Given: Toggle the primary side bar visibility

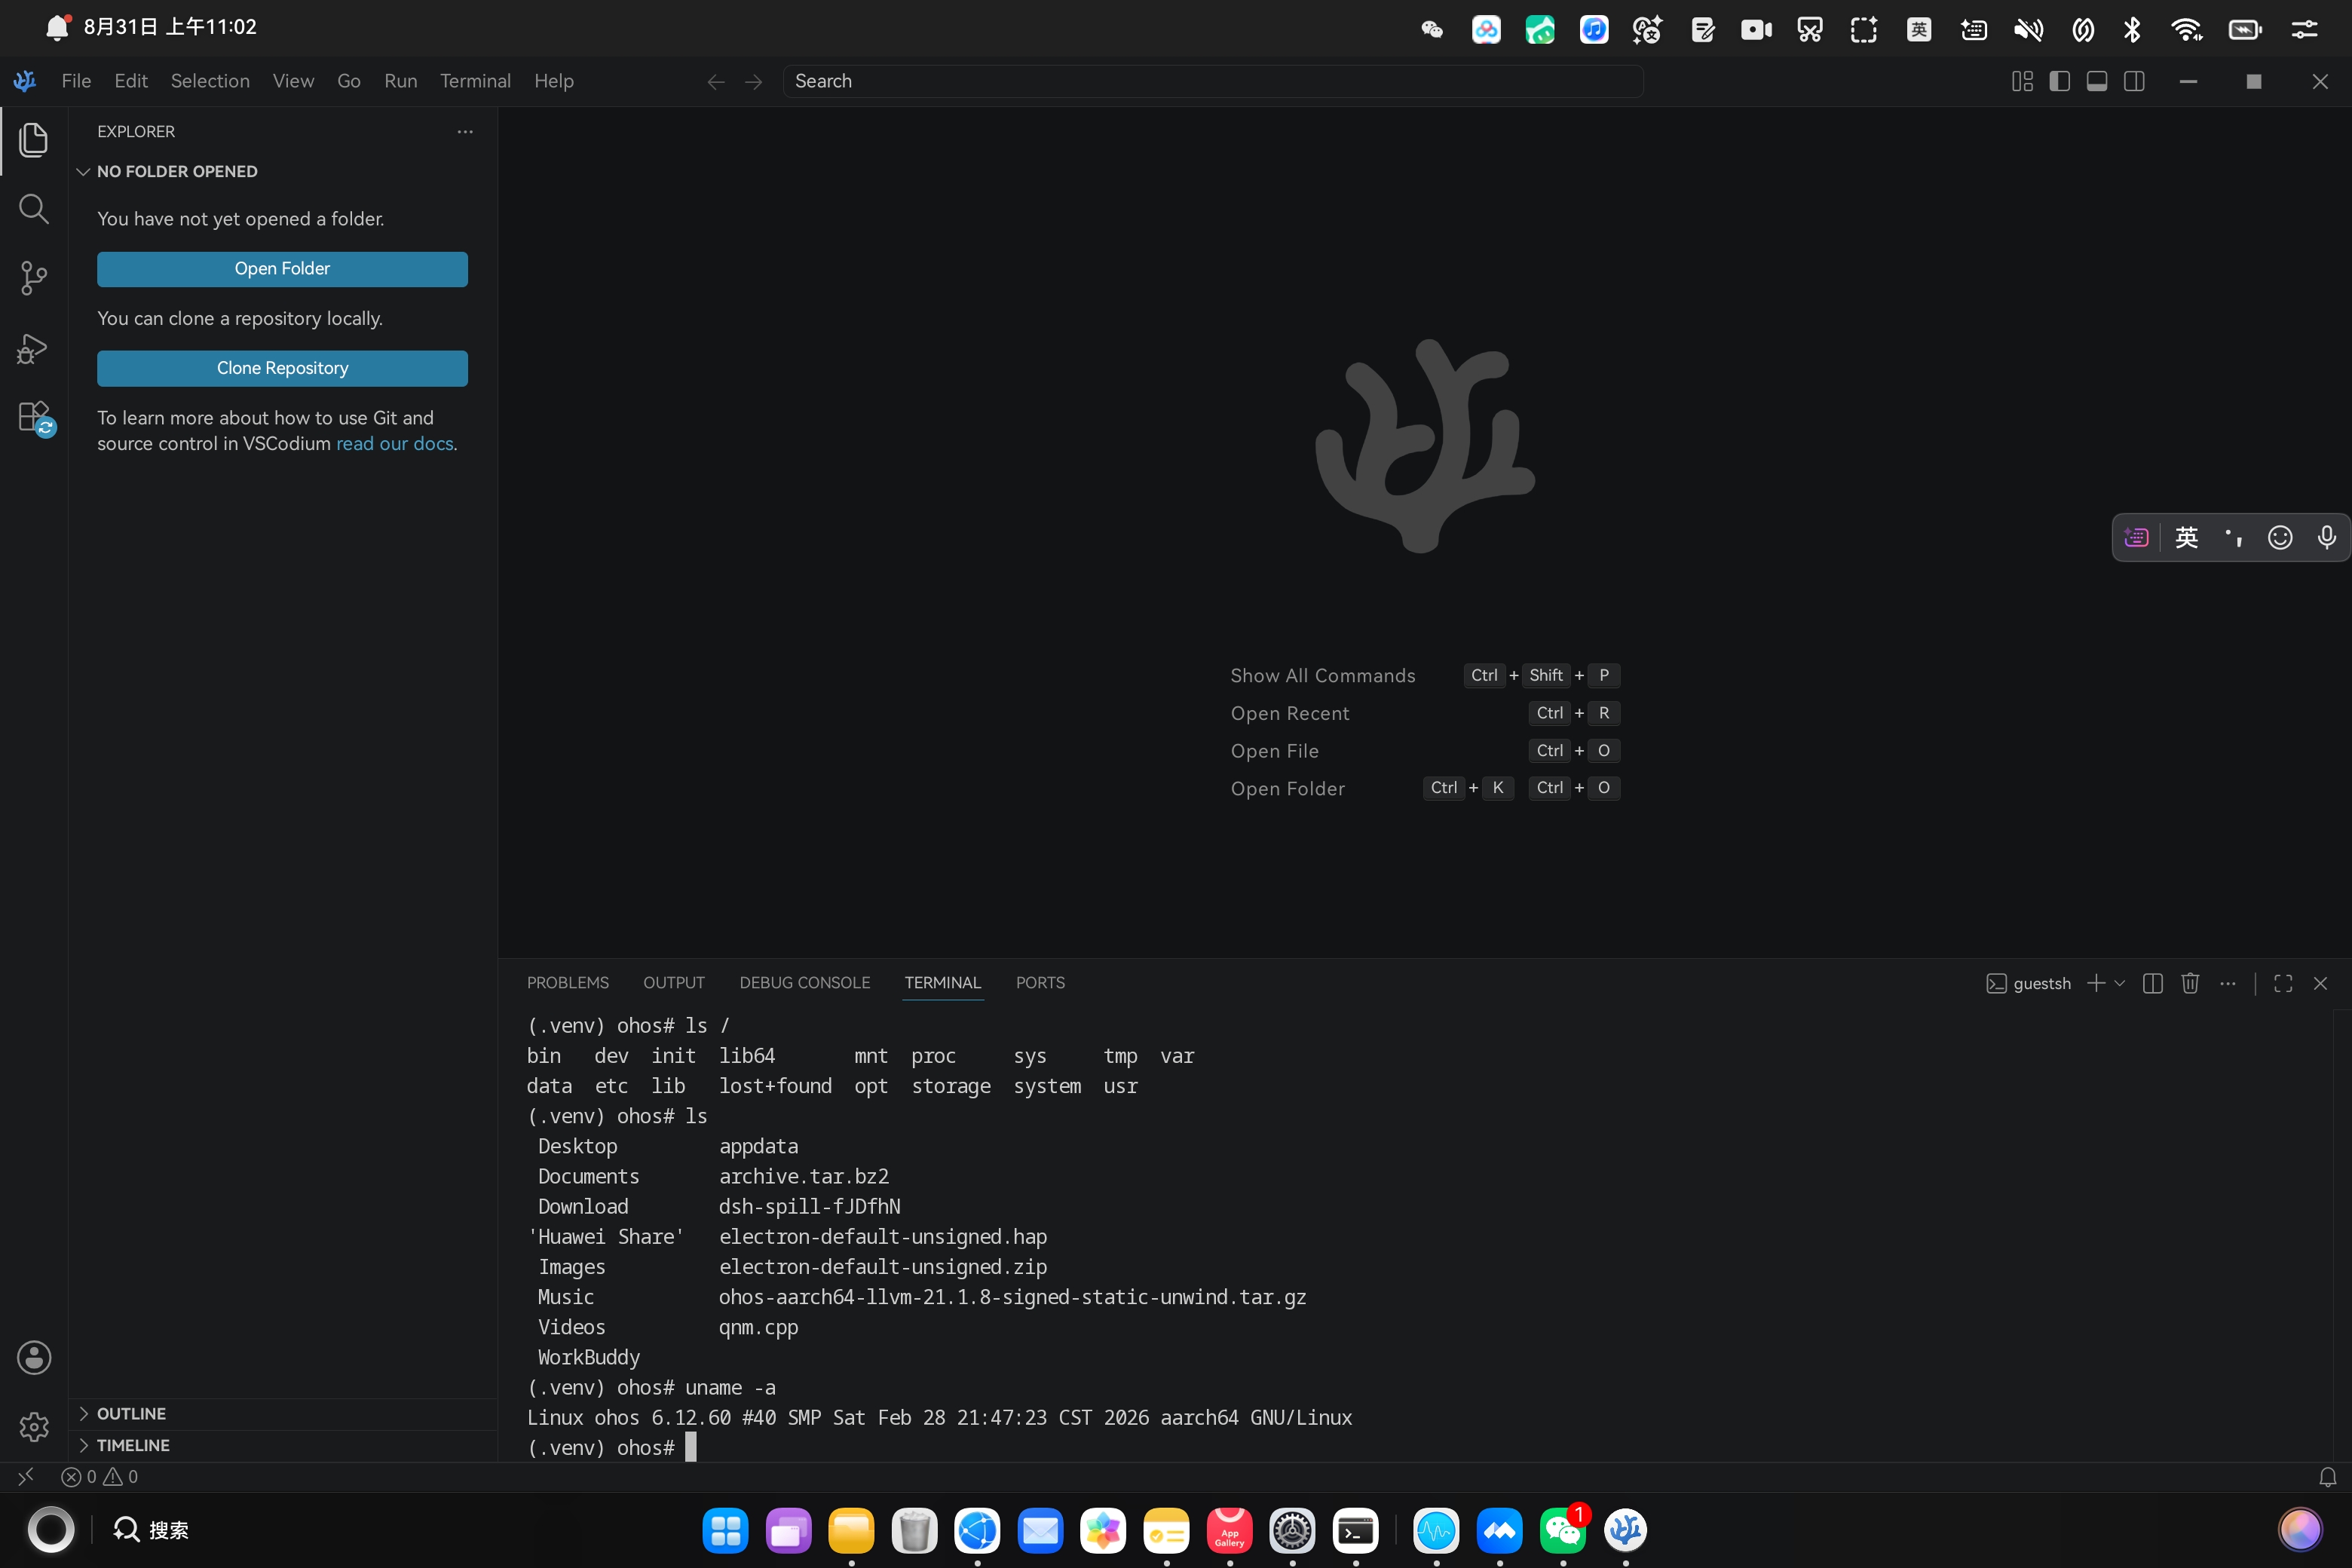Looking at the screenshot, I should click(2059, 82).
